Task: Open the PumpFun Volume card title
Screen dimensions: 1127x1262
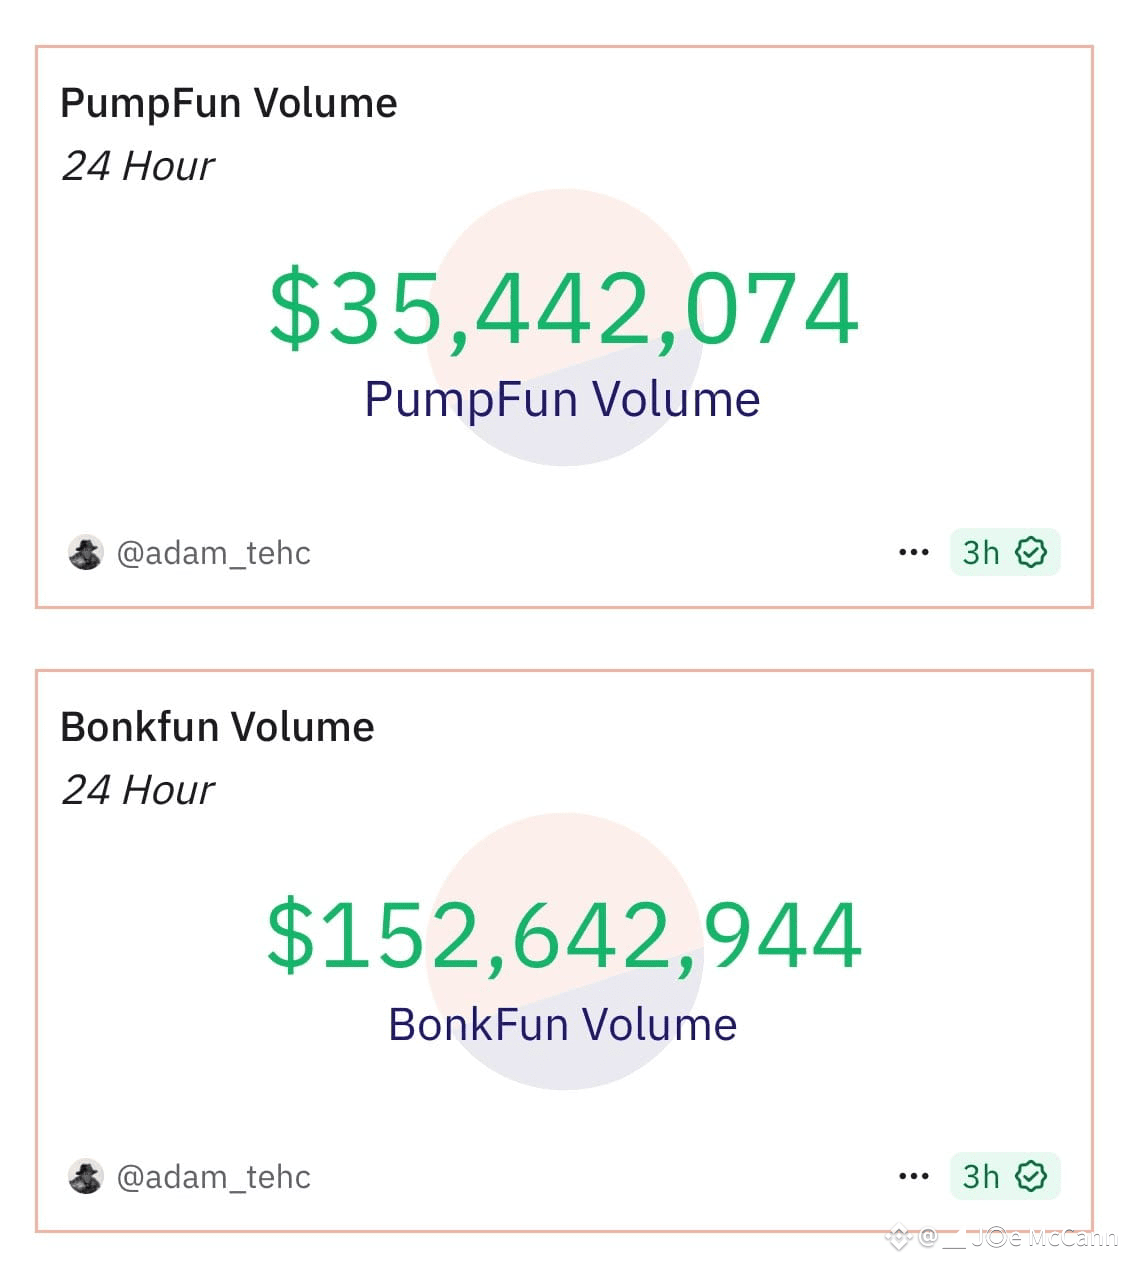Action: click(x=229, y=103)
